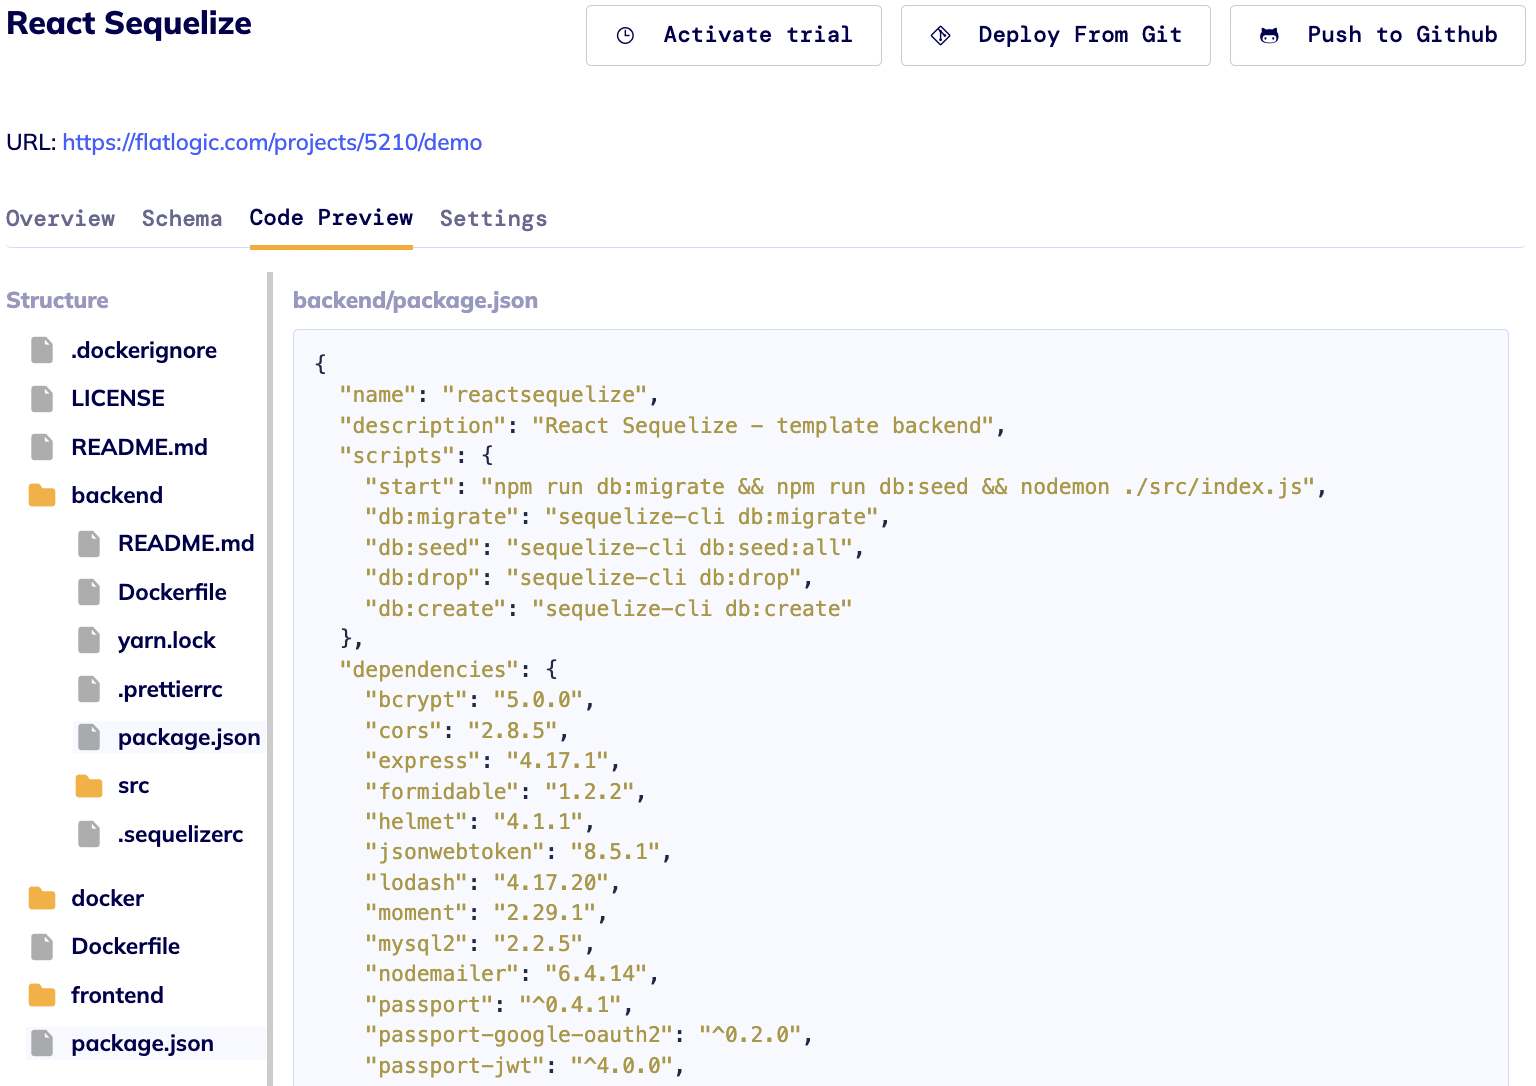The image size is (1536, 1086).
Task: Select the Code Preview tab
Action: pos(331,218)
